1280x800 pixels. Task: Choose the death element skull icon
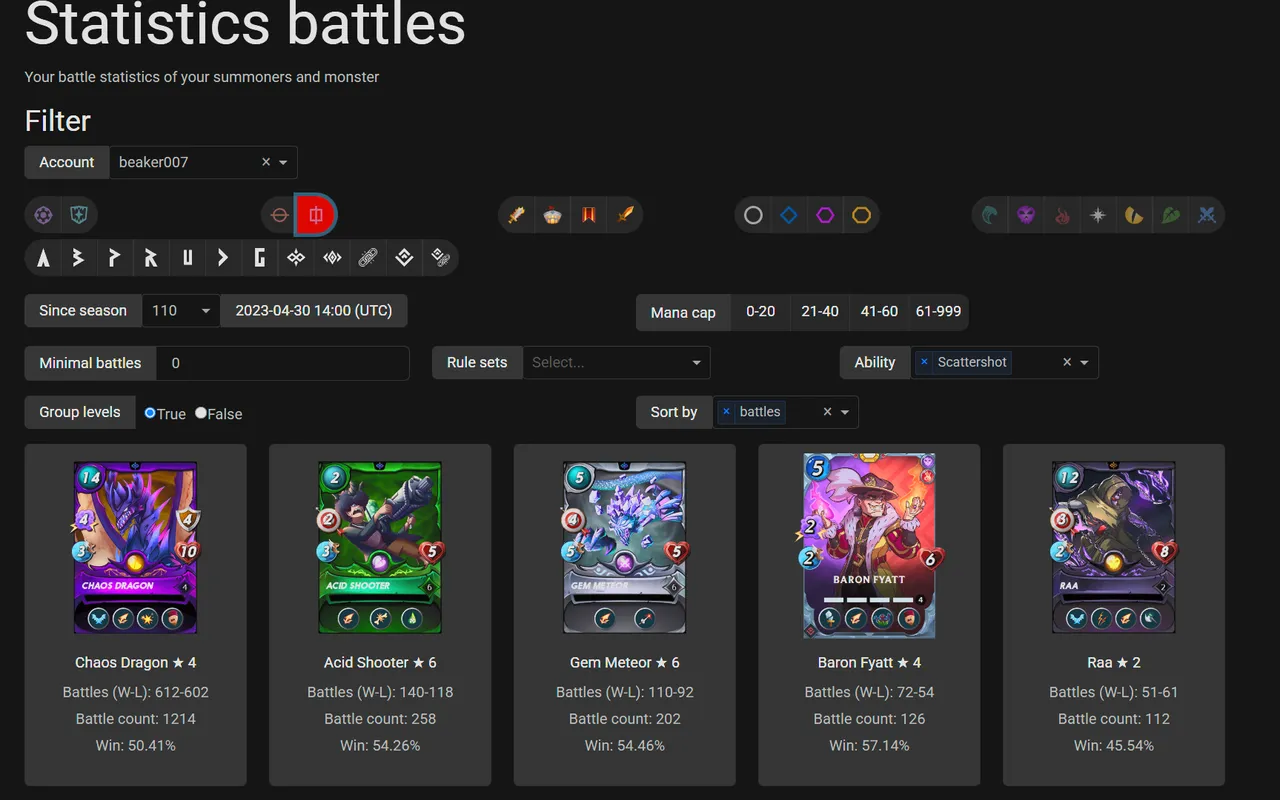click(x=1026, y=215)
